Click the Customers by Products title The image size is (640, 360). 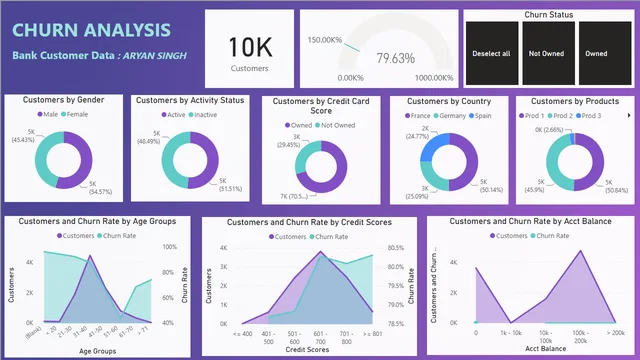(575, 101)
